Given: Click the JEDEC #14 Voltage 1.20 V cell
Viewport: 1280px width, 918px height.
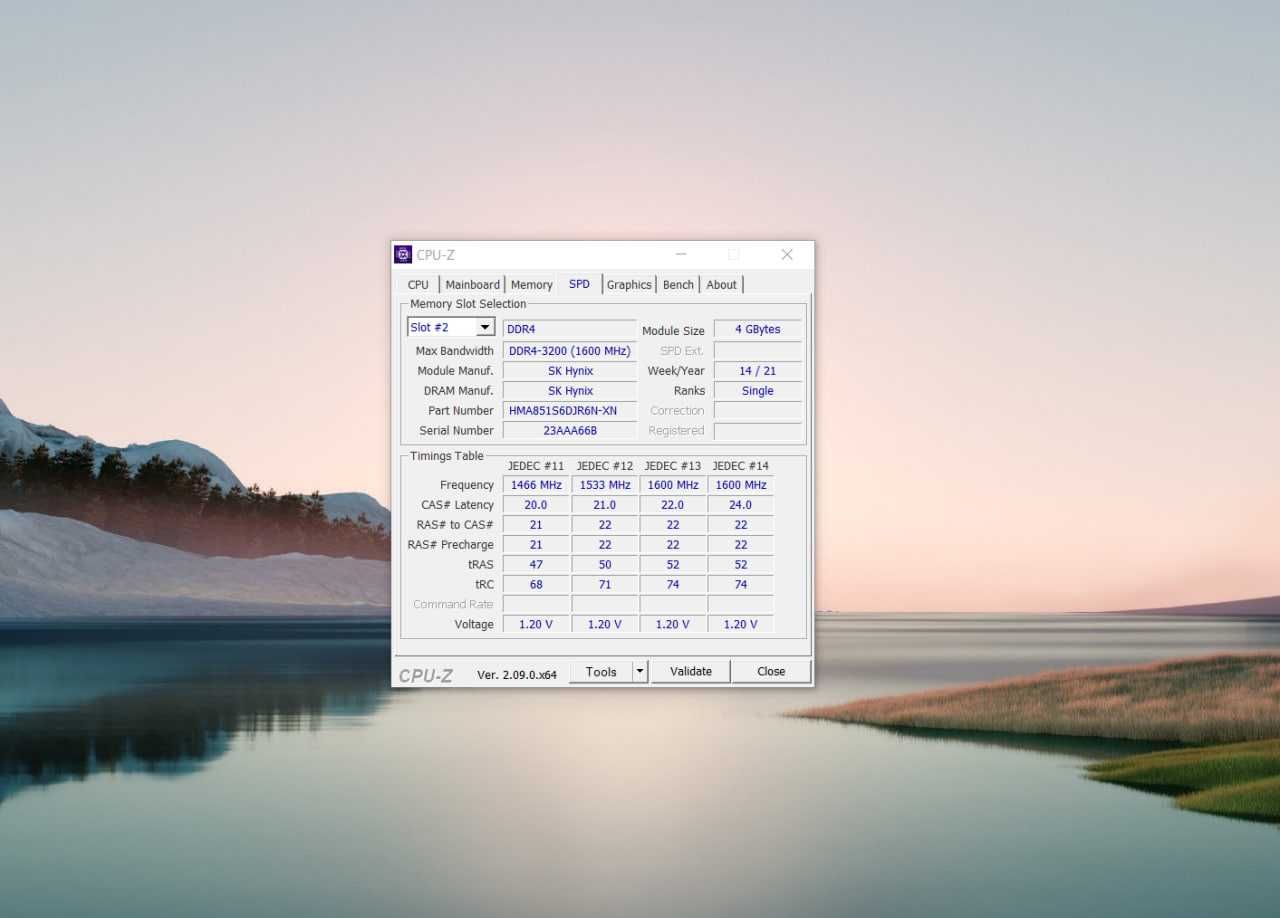Looking at the screenshot, I should coord(741,624).
